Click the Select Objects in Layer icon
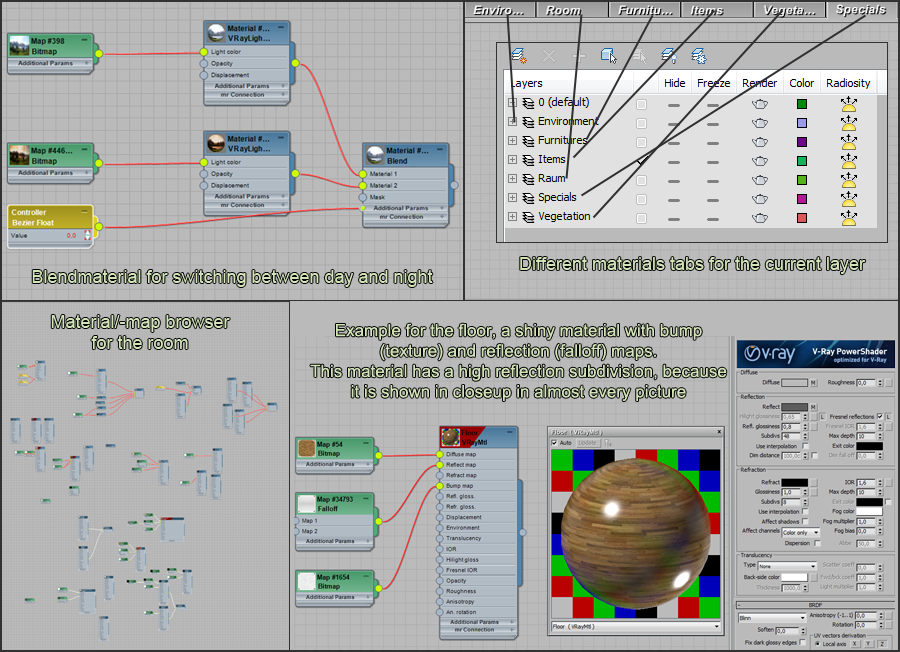 point(608,56)
